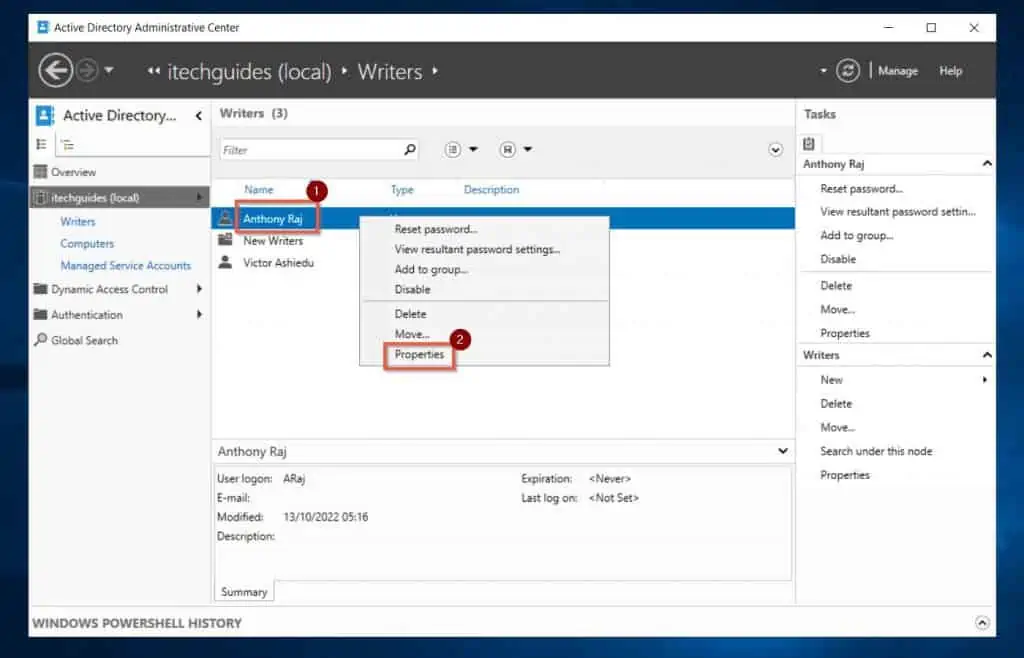Screen dimensions: 1024x658
Task: Expand the itechguides (local) node arrow
Action: (x=199, y=197)
